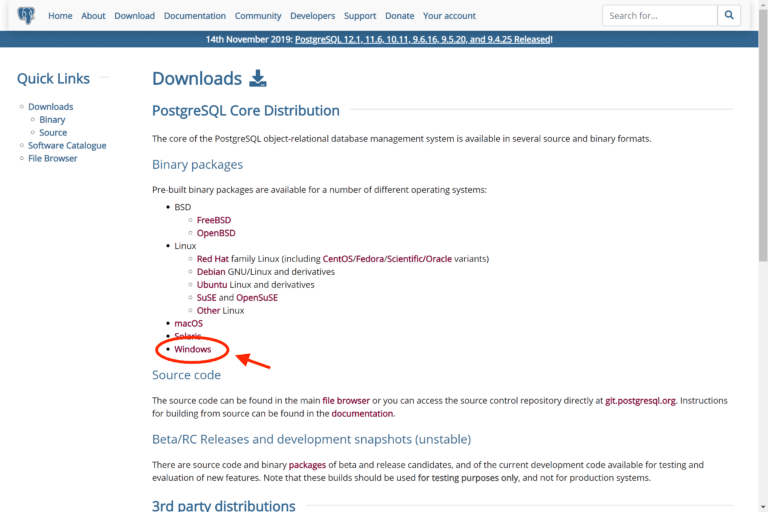Click the search magnifier button

(730, 16)
